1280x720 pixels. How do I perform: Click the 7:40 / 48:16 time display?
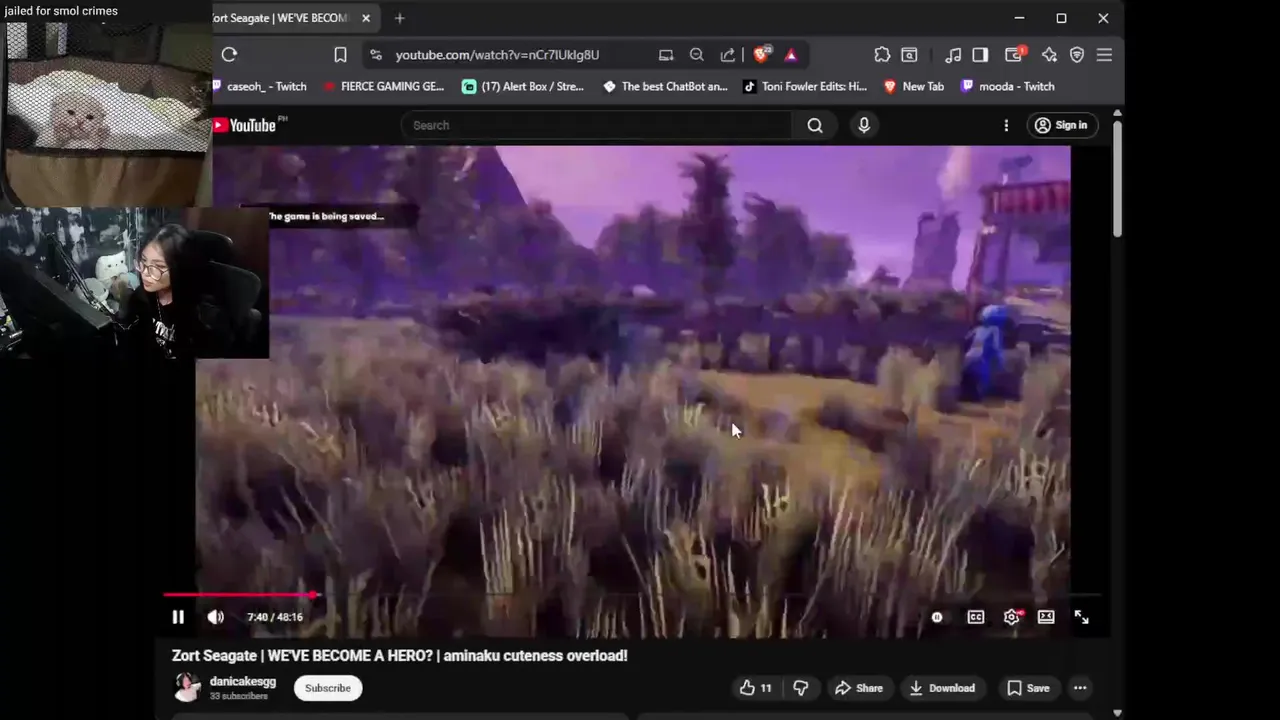(x=275, y=617)
